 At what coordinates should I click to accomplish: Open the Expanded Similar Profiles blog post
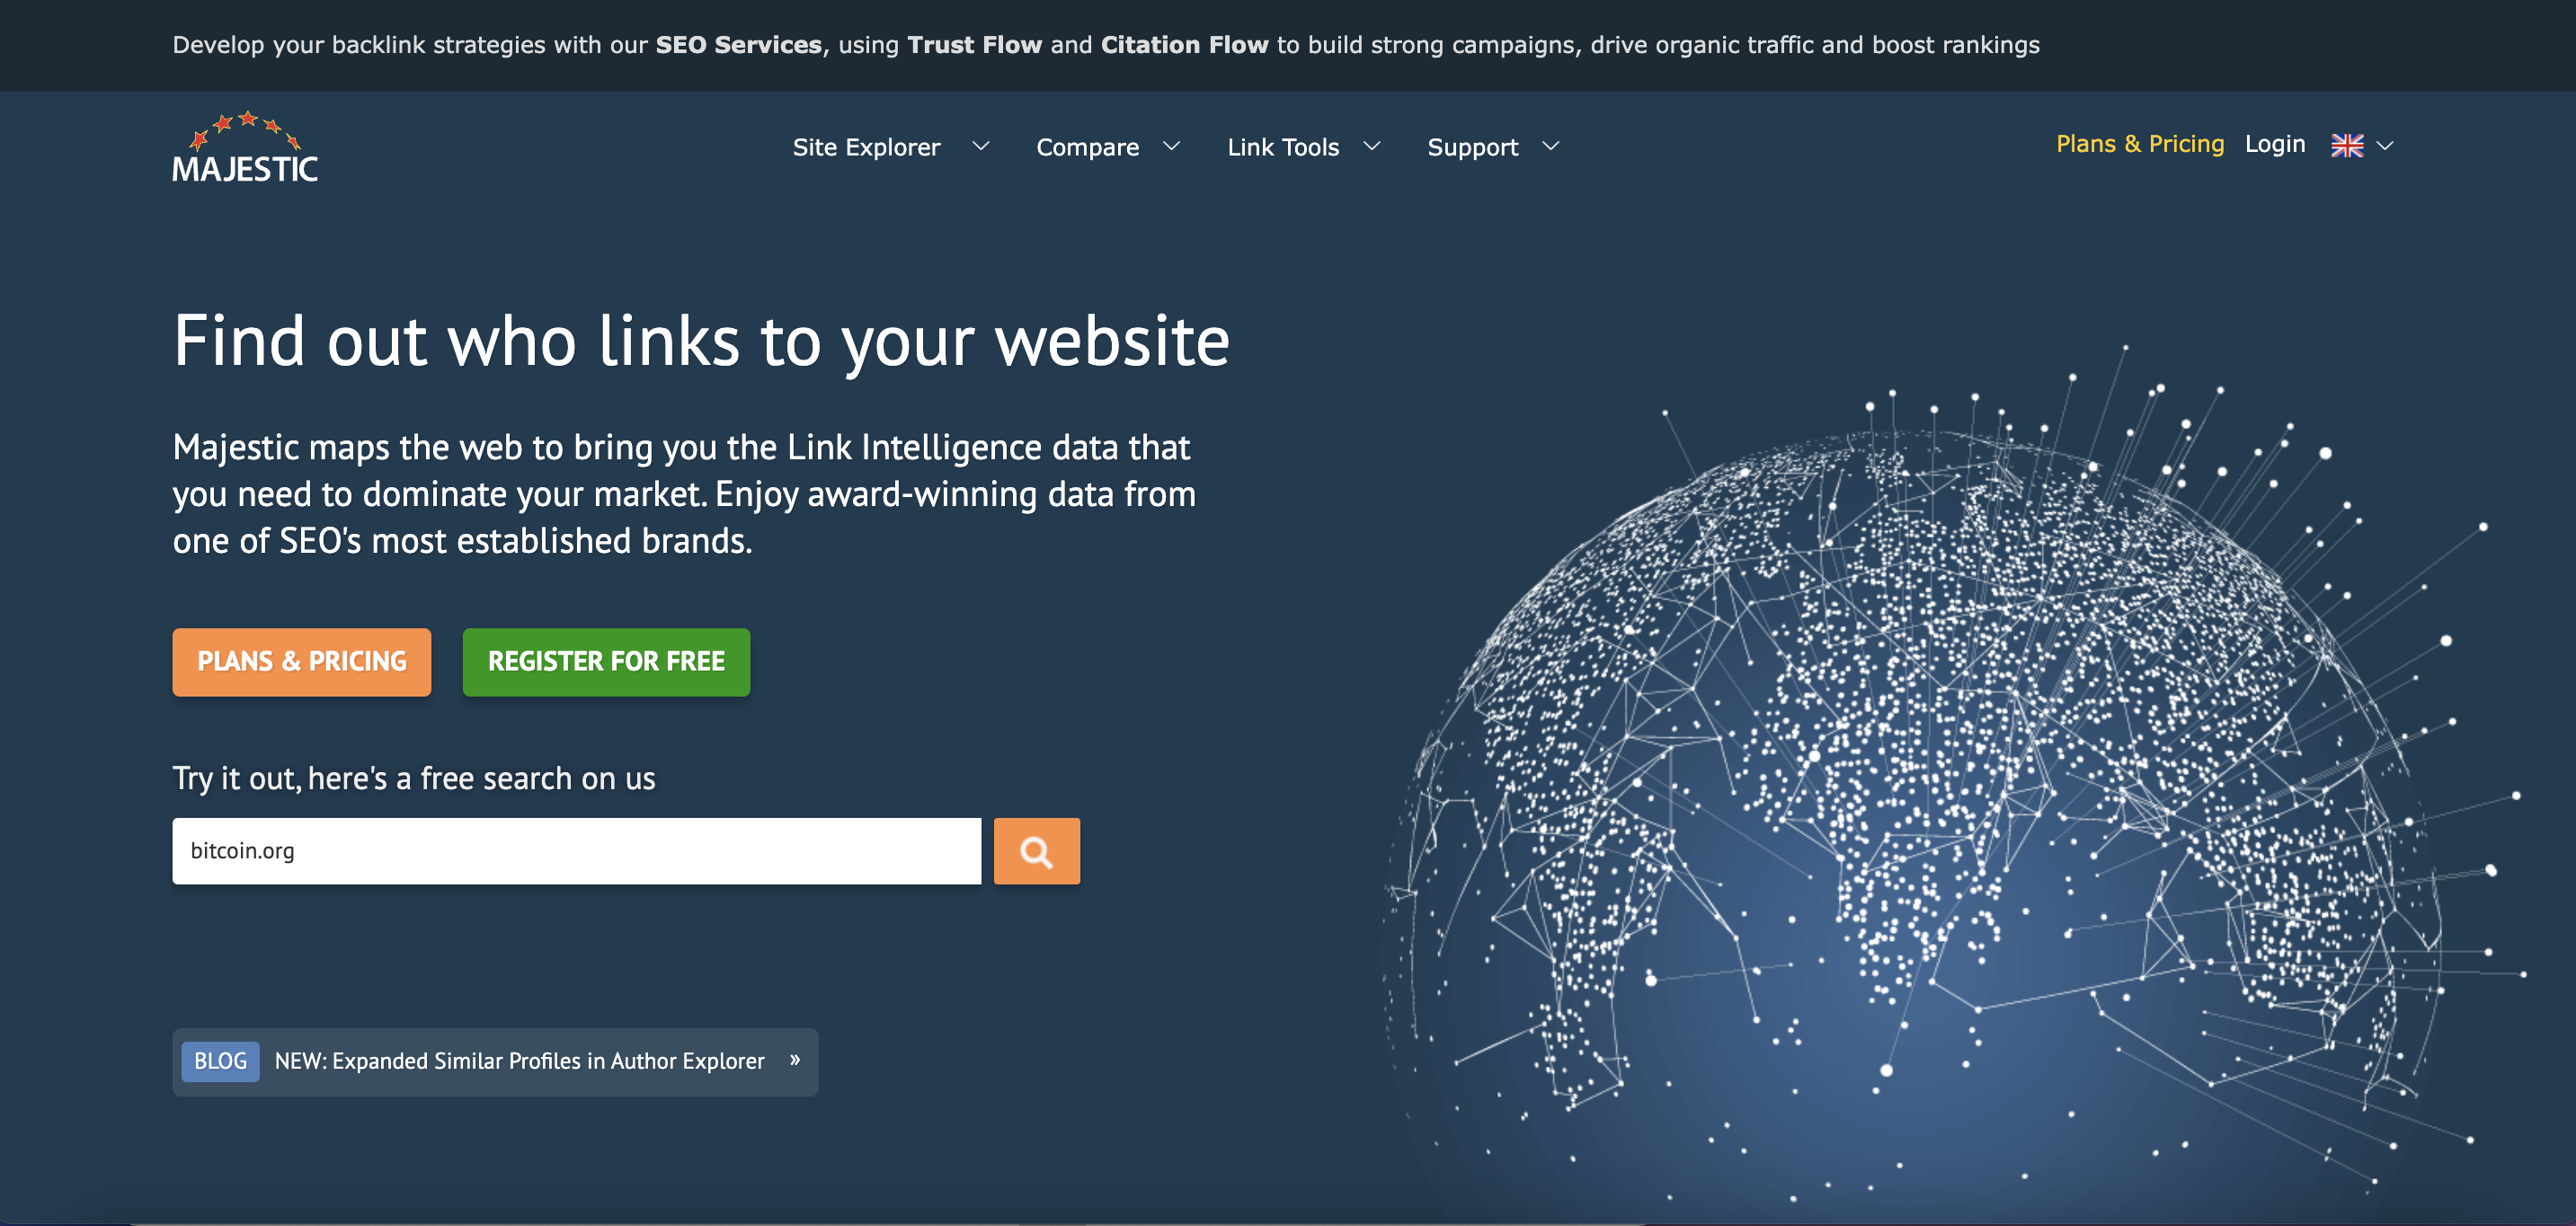point(519,1061)
